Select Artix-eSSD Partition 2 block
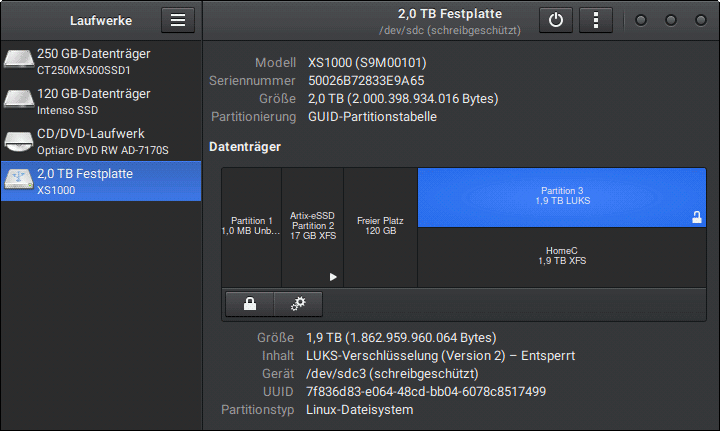This screenshot has width=720, height=431. pyautogui.click(x=313, y=227)
